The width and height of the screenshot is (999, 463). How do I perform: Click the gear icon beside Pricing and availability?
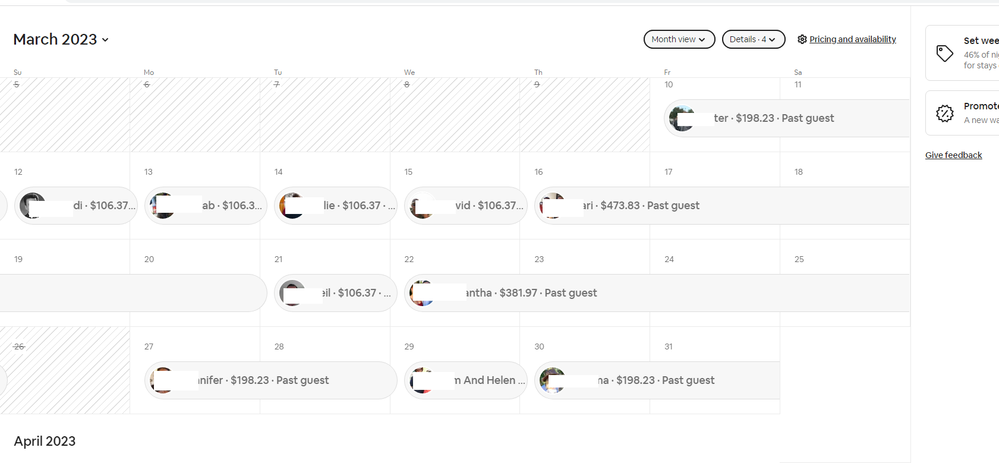click(802, 40)
